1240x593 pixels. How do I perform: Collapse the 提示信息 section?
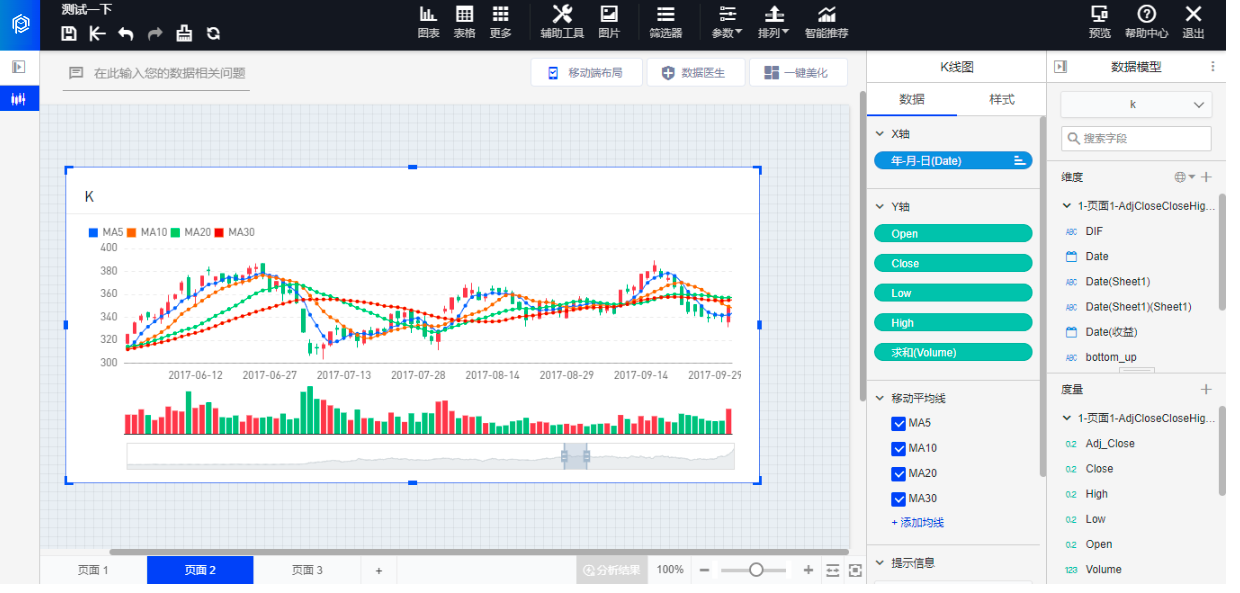point(880,563)
